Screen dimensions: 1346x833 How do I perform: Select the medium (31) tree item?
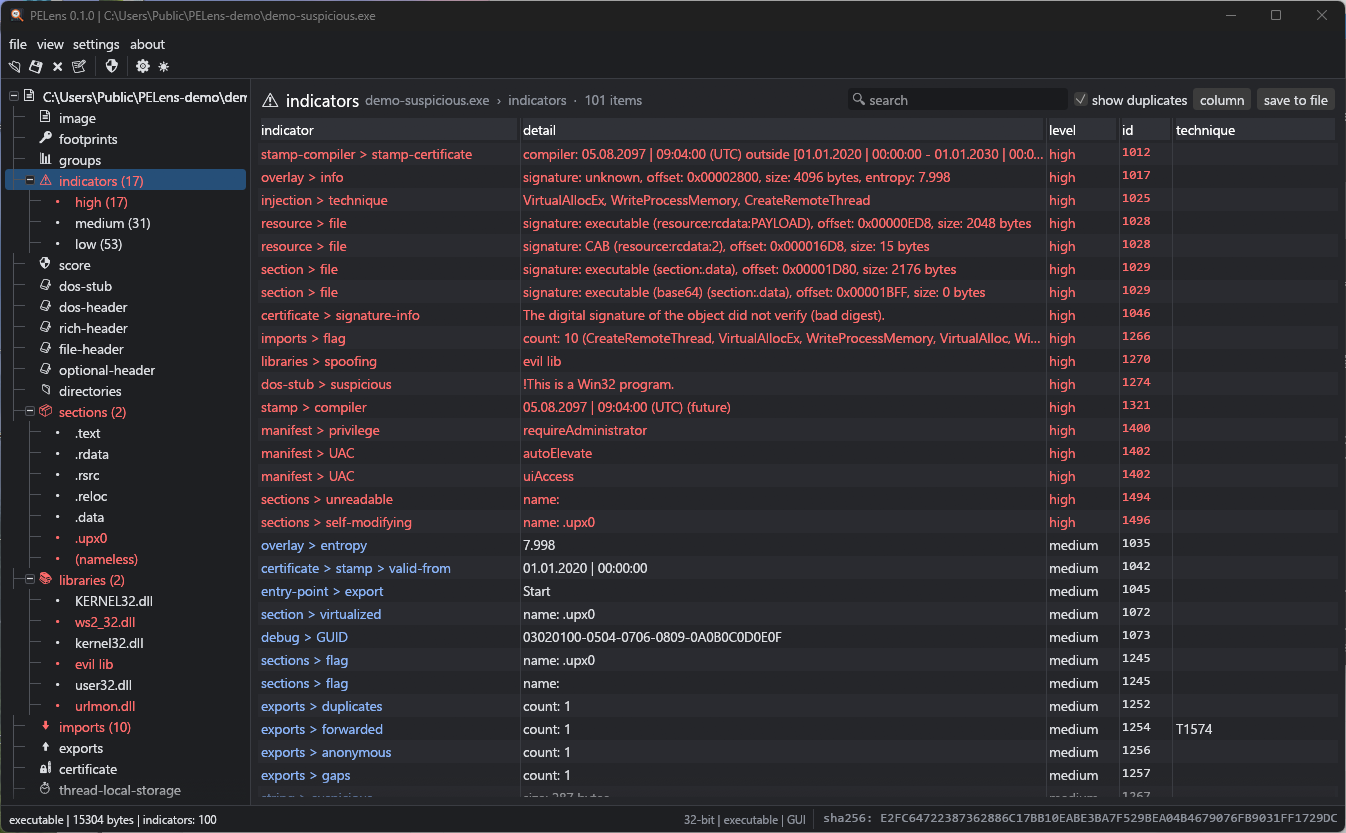tap(113, 223)
